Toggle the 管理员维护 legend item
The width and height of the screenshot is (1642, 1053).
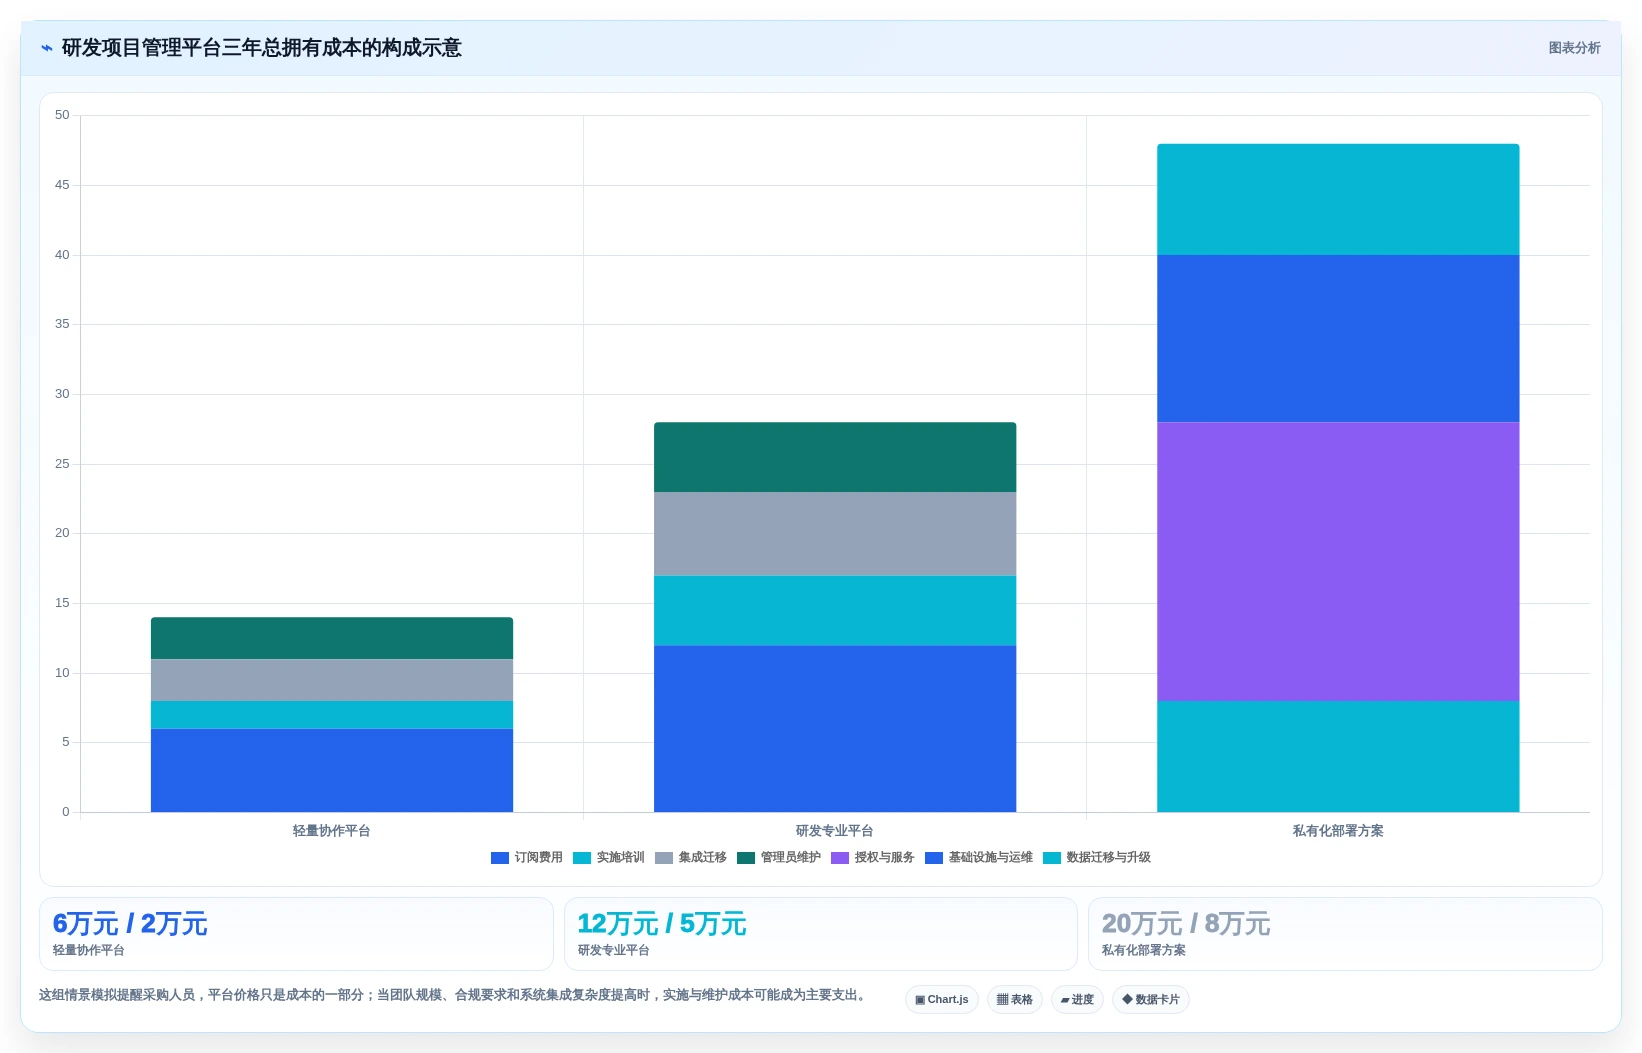[x=779, y=858]
